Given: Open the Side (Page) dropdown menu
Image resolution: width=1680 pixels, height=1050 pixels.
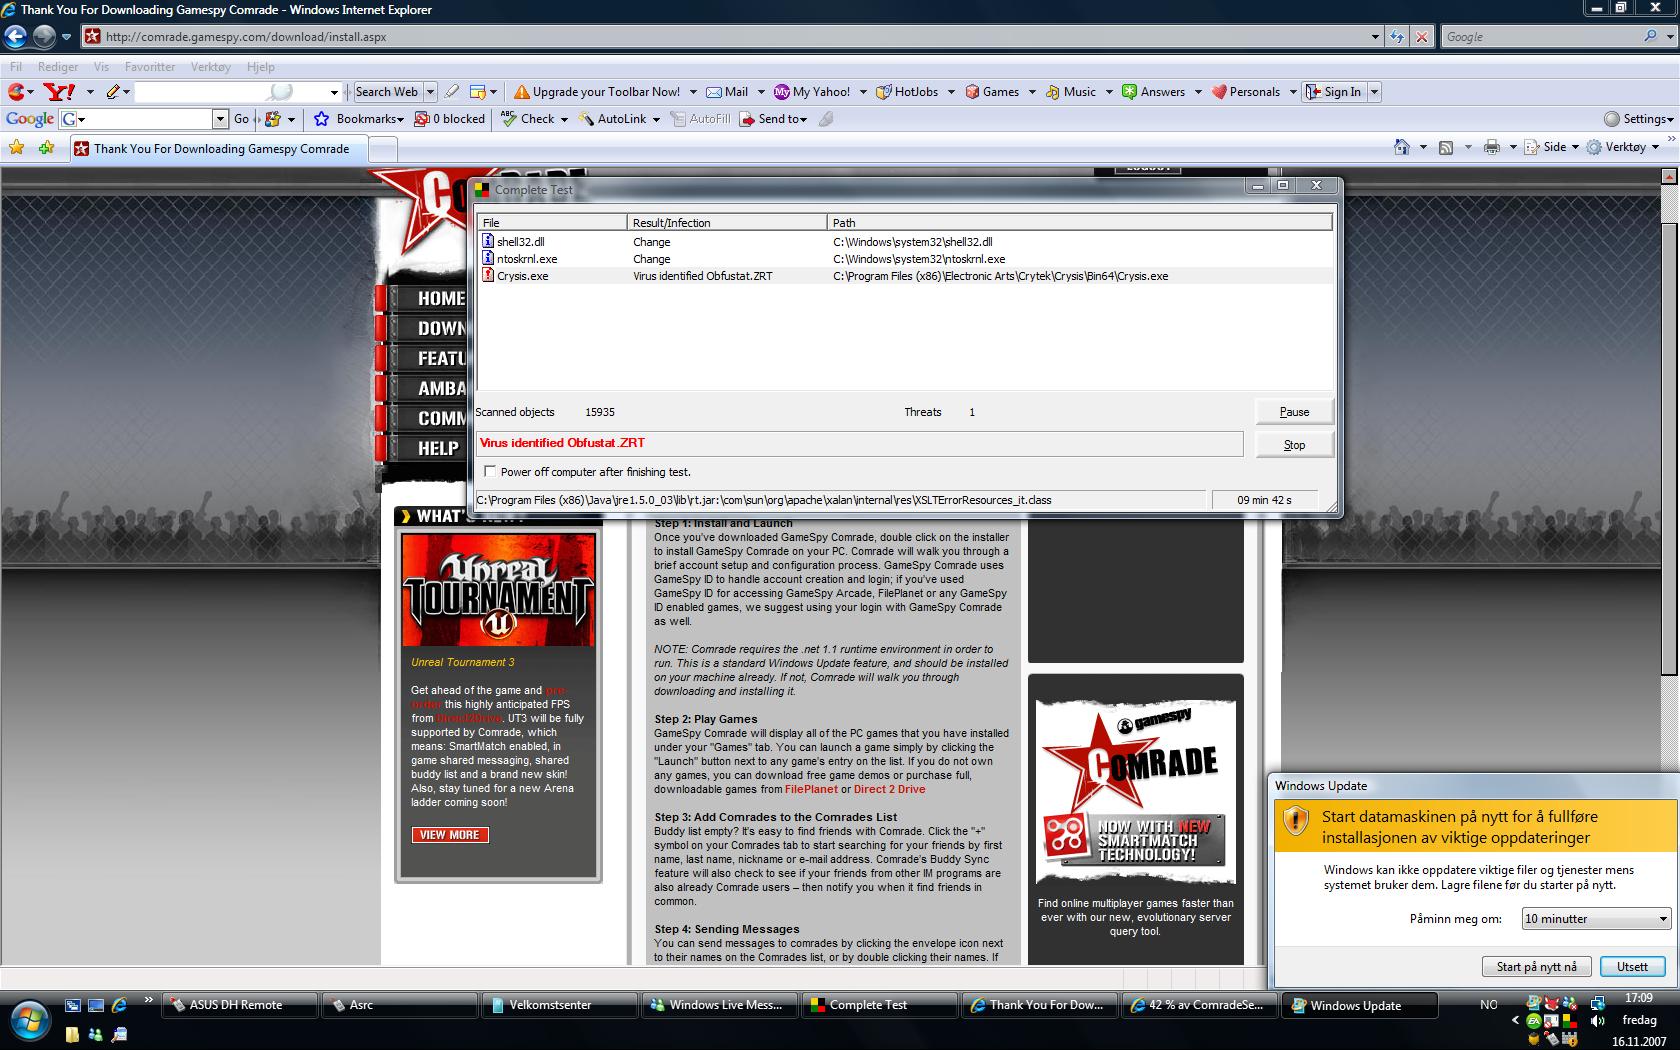Looking at the screenshot, I should click(x=1551, y=147).
